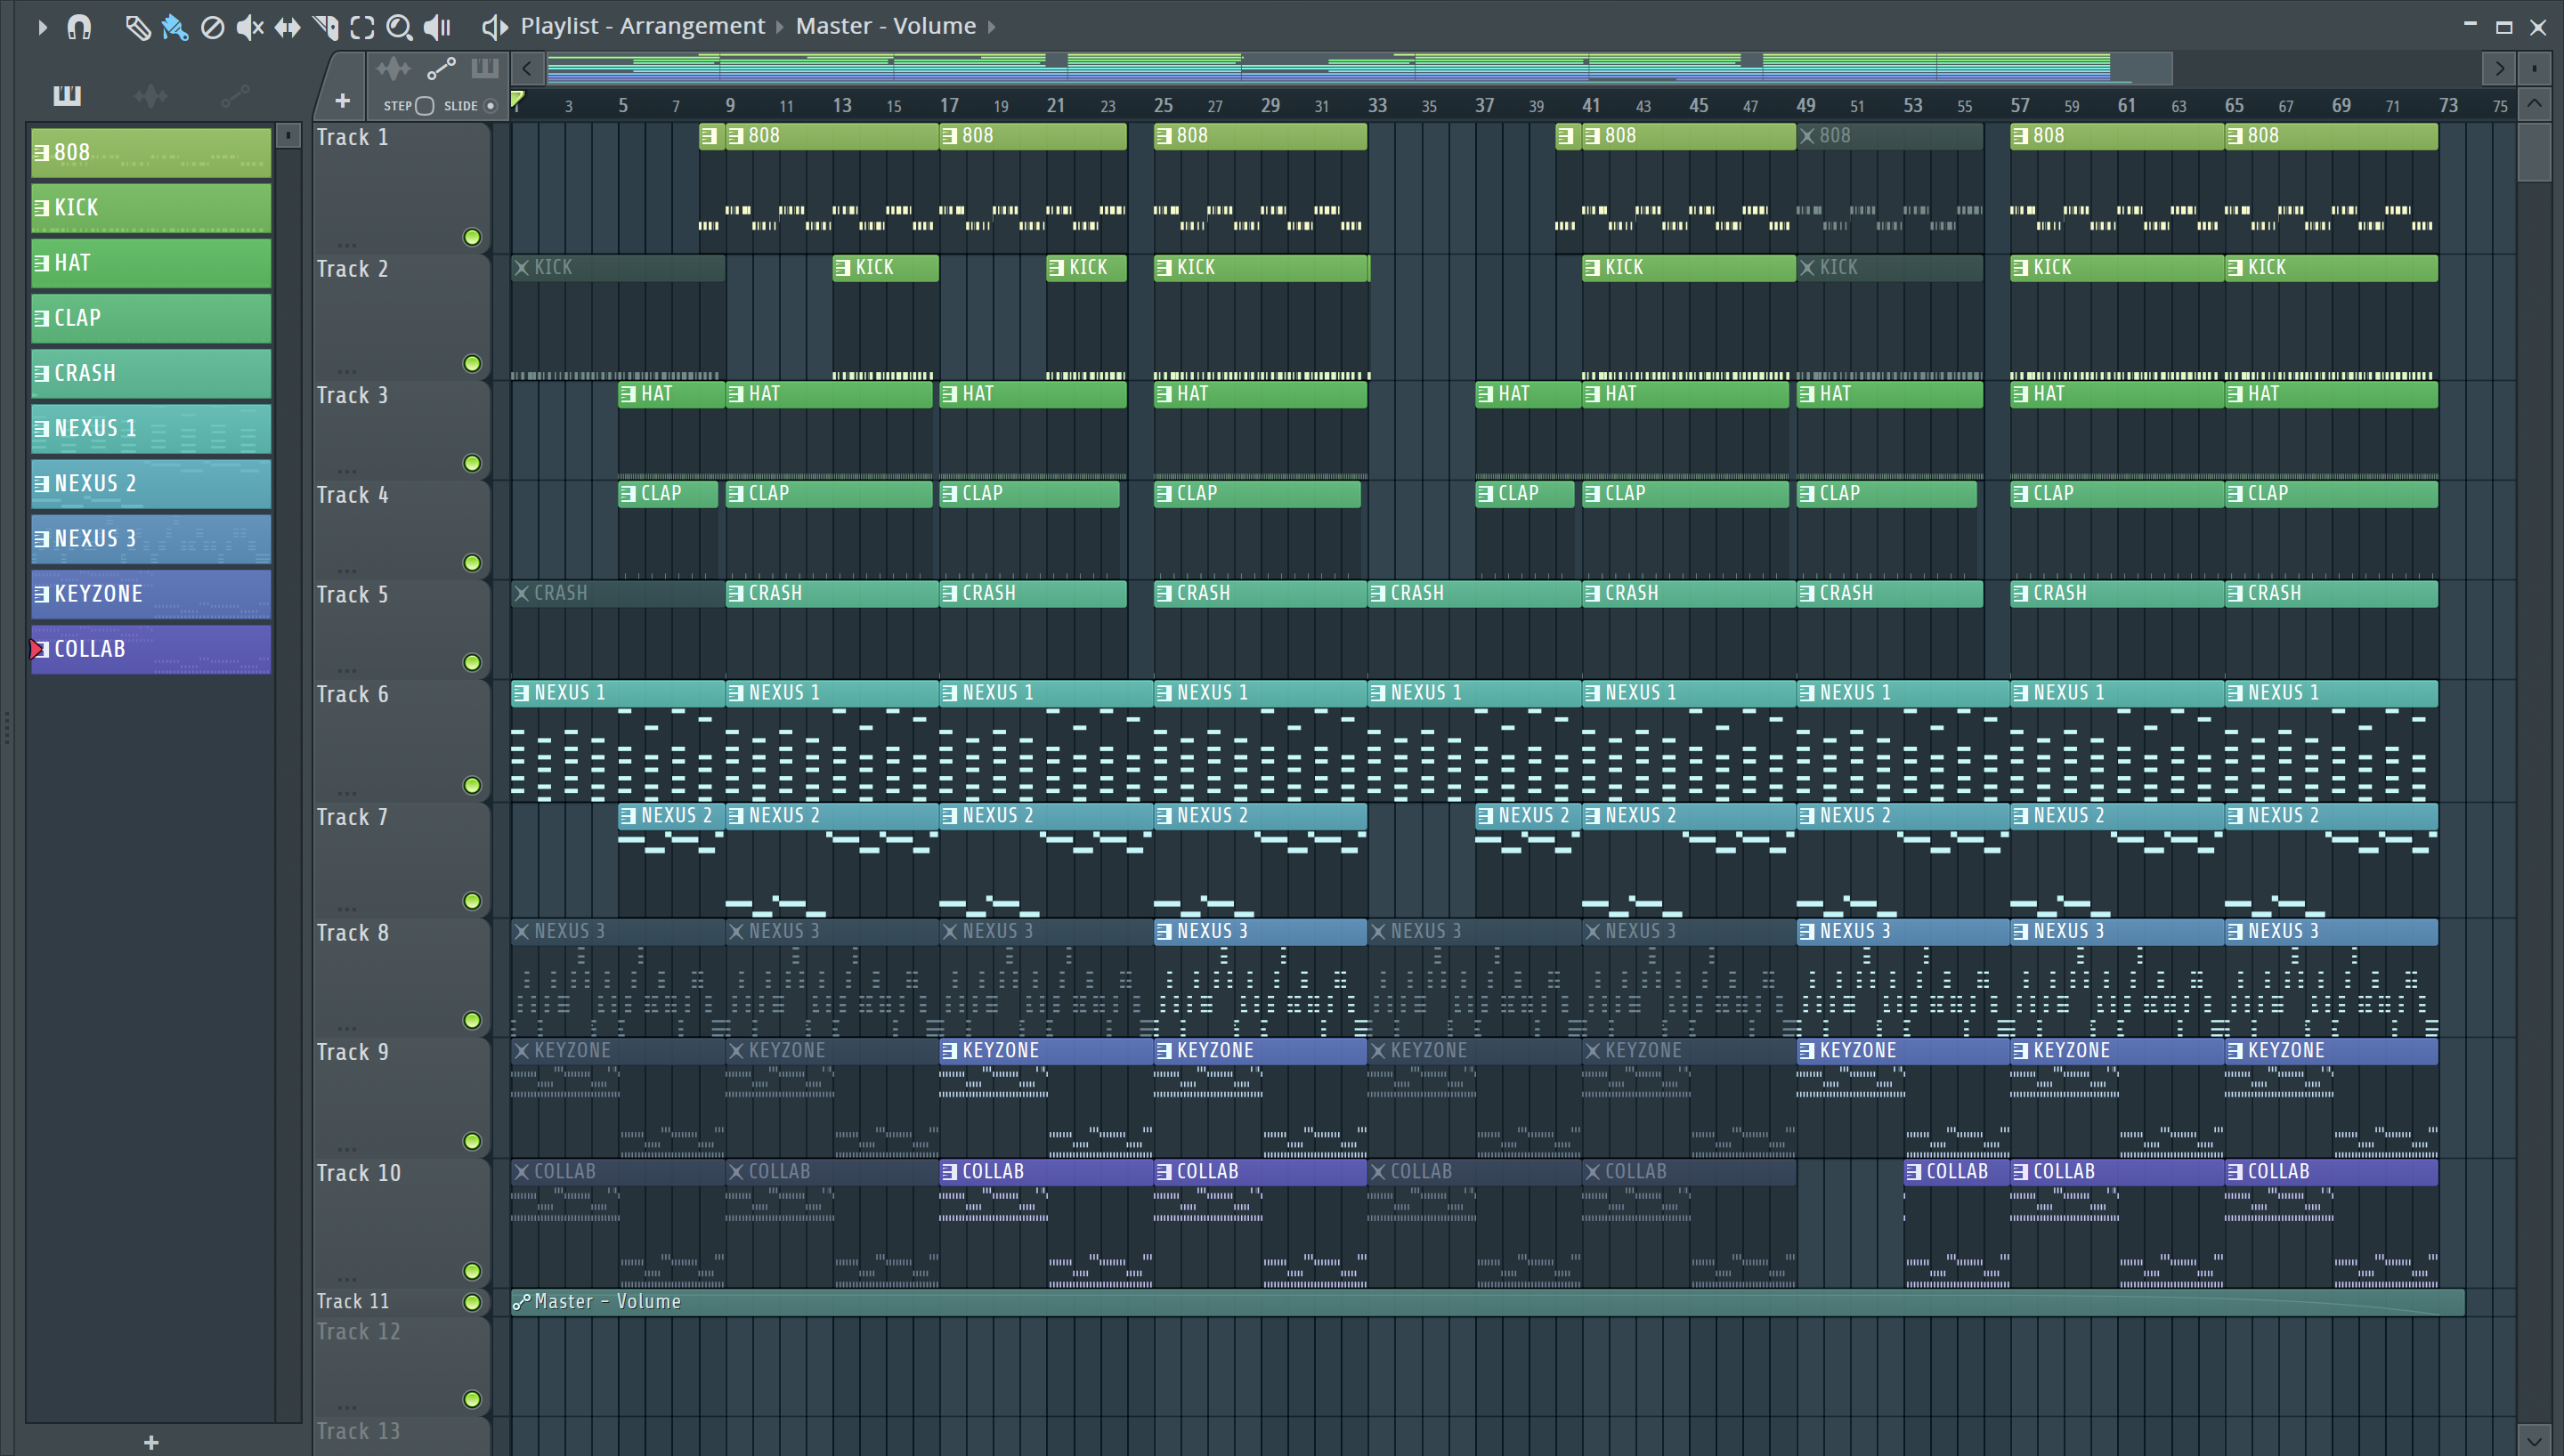This screenshot has height=1456, width=2564.
Task: Expand the arrow after Playlist - Arrangement
Action: coord(780,27)
